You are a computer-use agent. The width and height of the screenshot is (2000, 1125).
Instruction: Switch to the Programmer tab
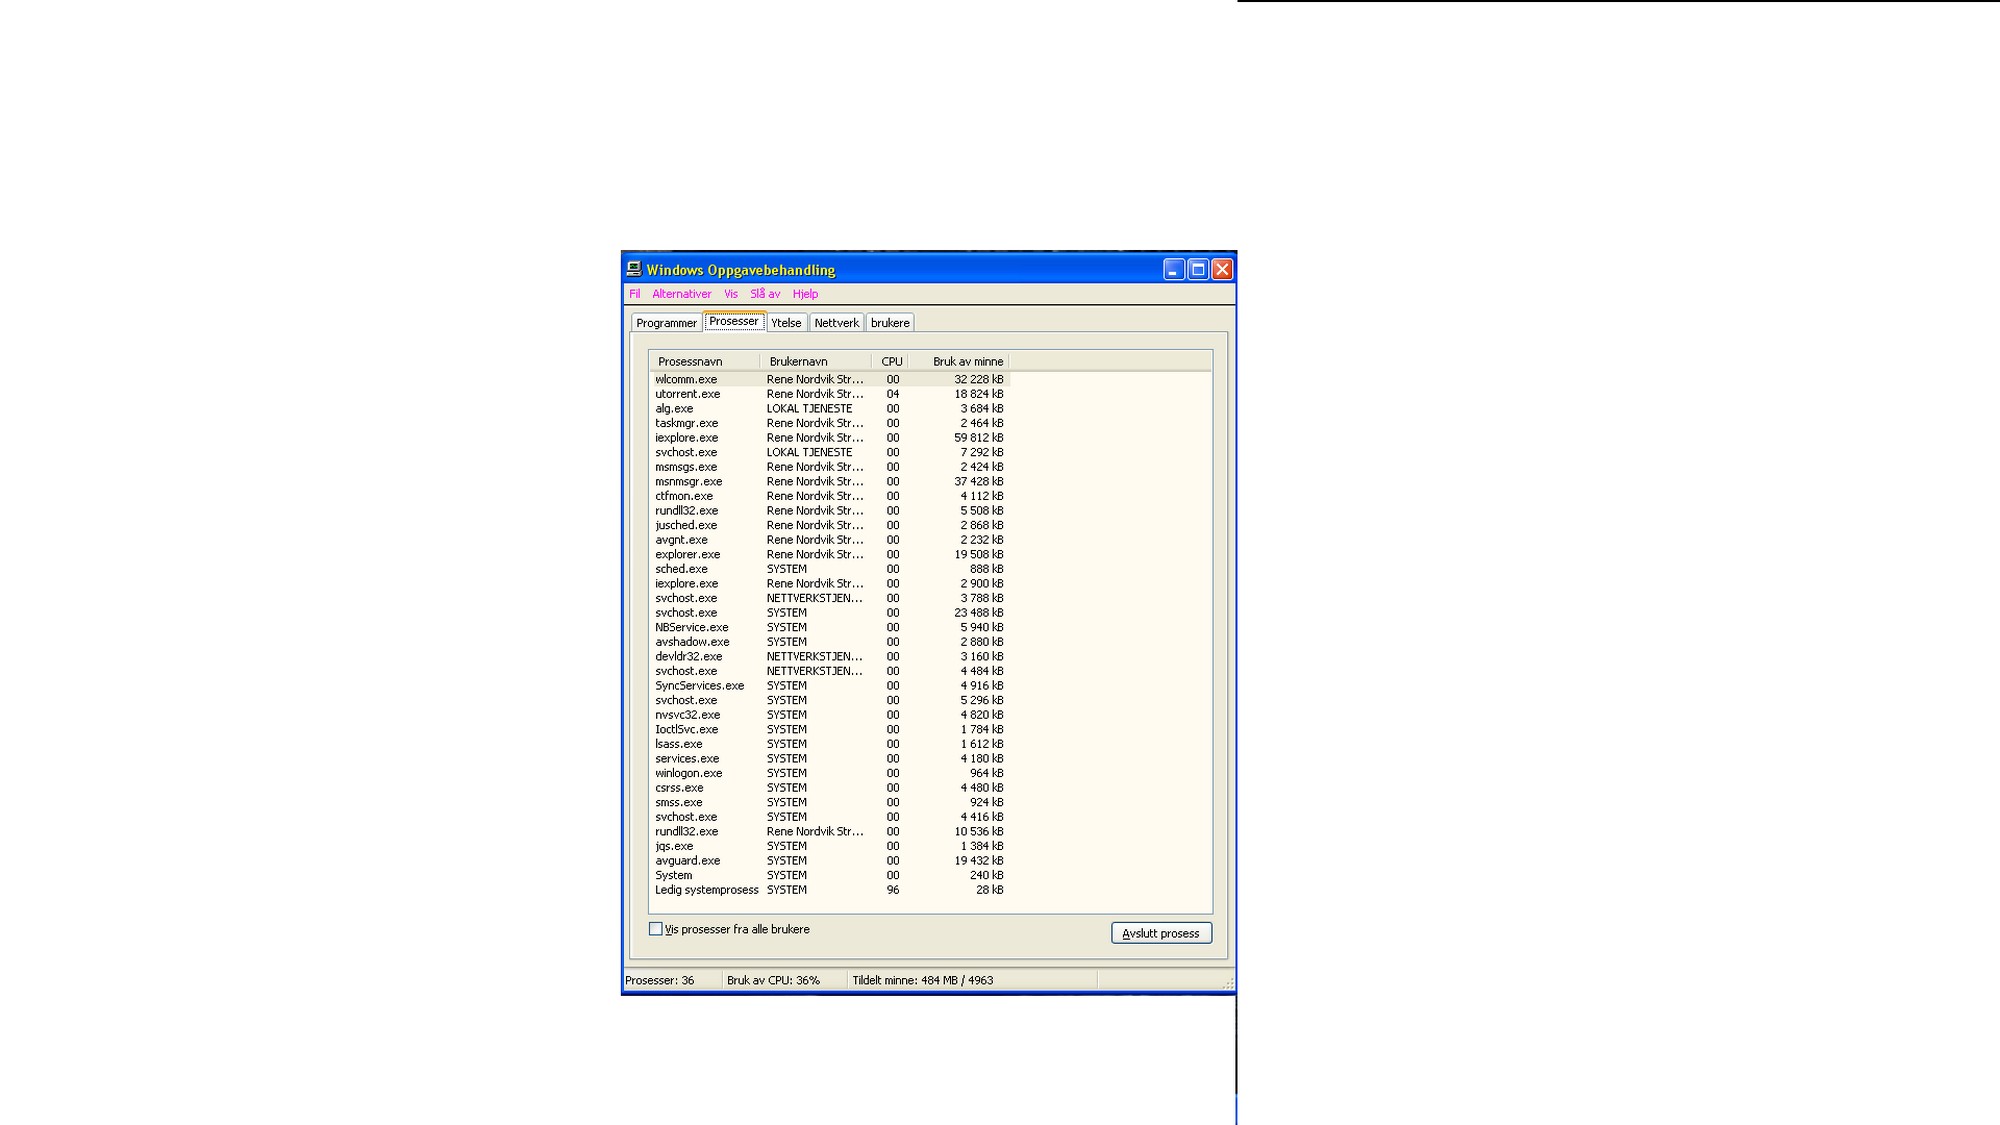tap(666, 323)
